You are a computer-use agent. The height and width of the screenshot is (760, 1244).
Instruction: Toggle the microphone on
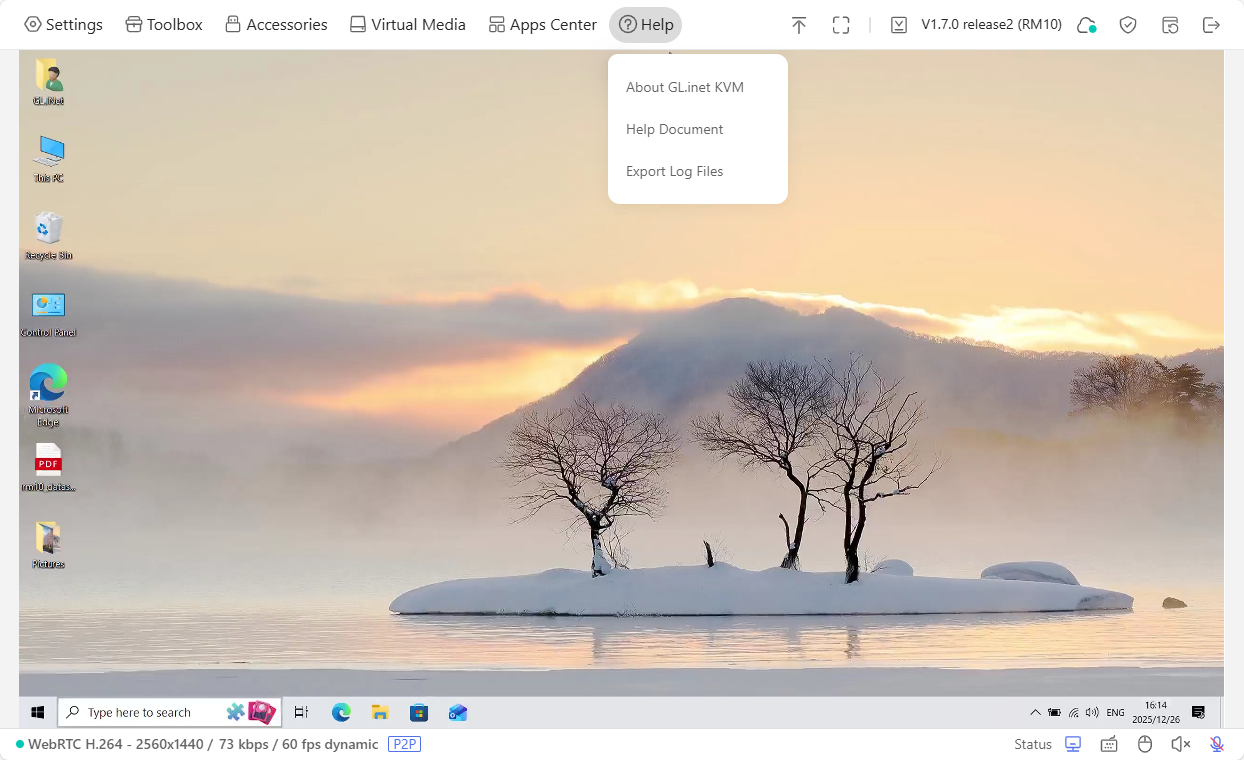pyautogui.click(x=1216, y=744)
